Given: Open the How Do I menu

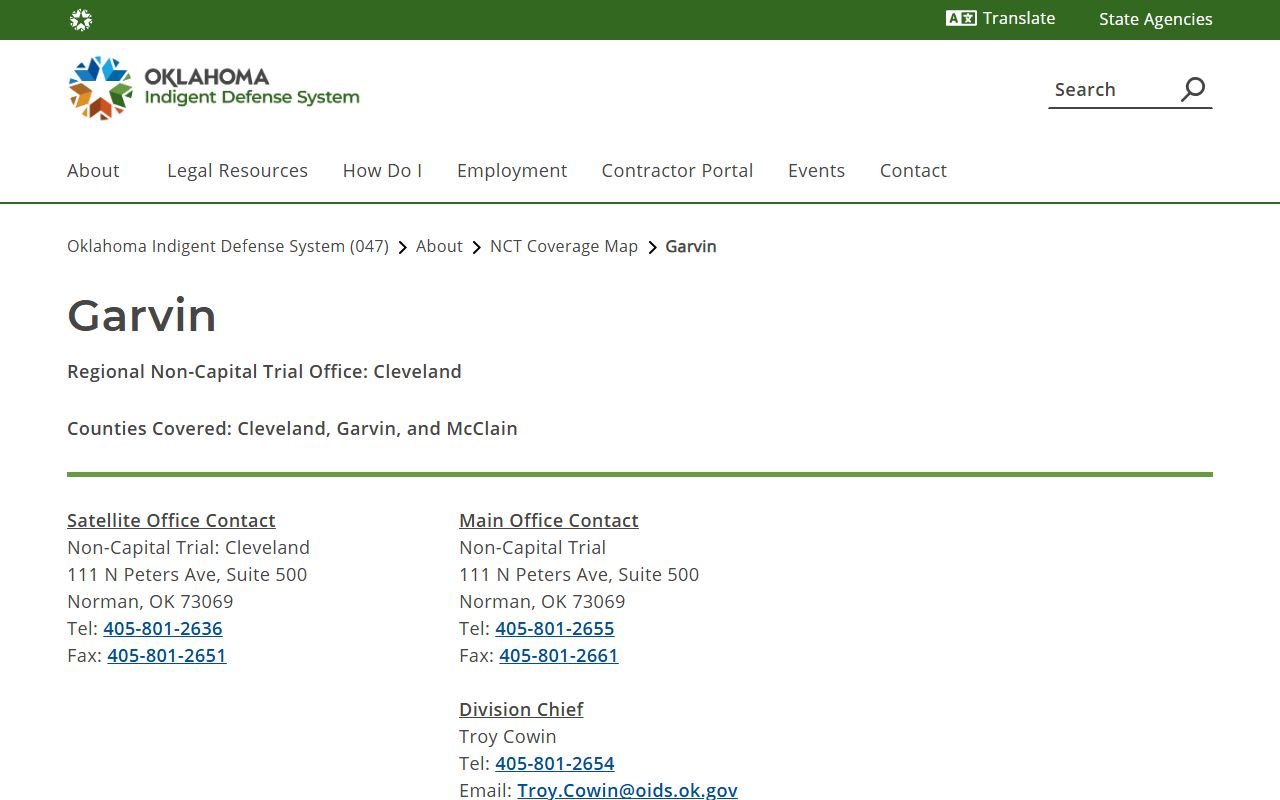Looking at the screenshot, I should [x=382, y=171].
